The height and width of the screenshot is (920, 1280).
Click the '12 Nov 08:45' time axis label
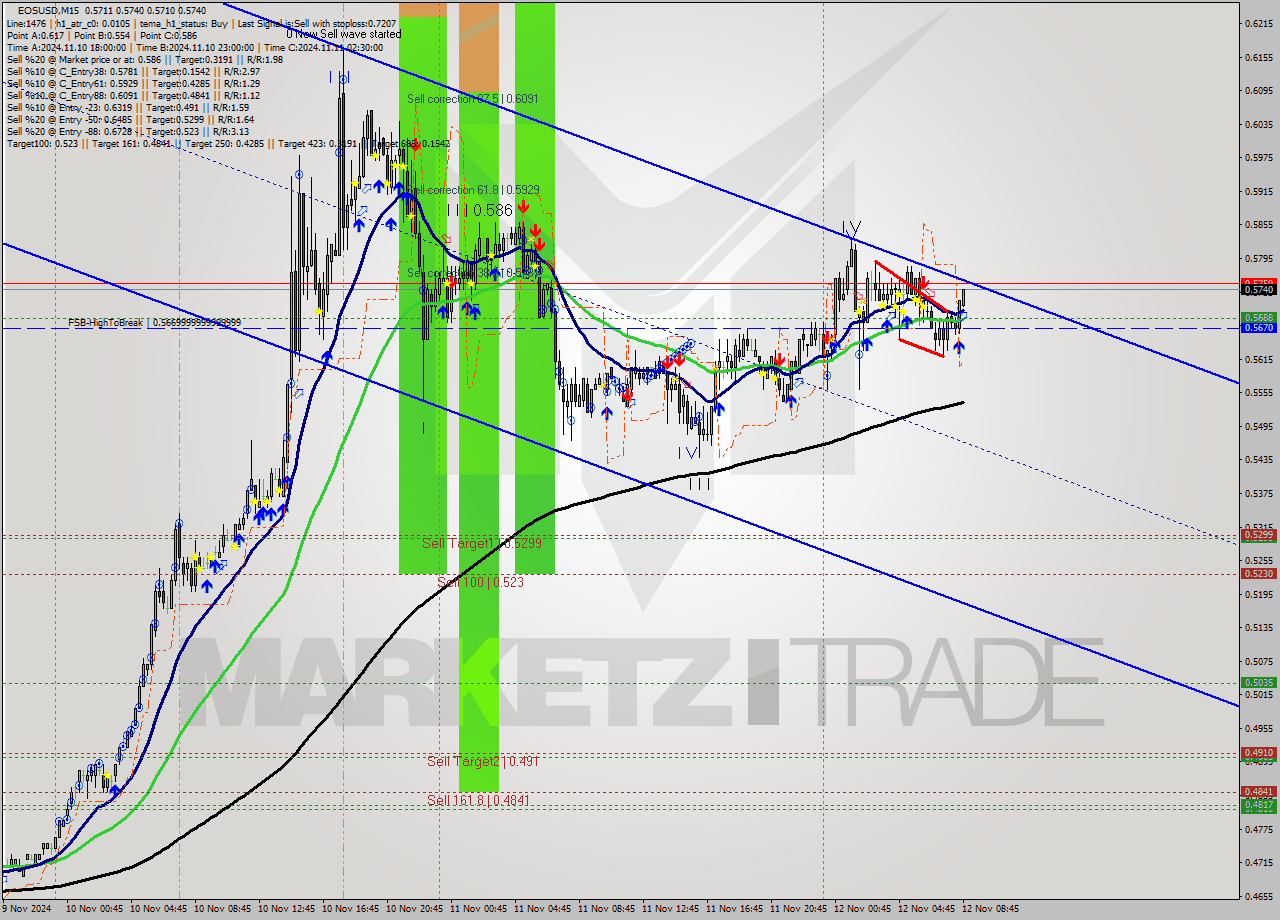[x=991, y=909]
